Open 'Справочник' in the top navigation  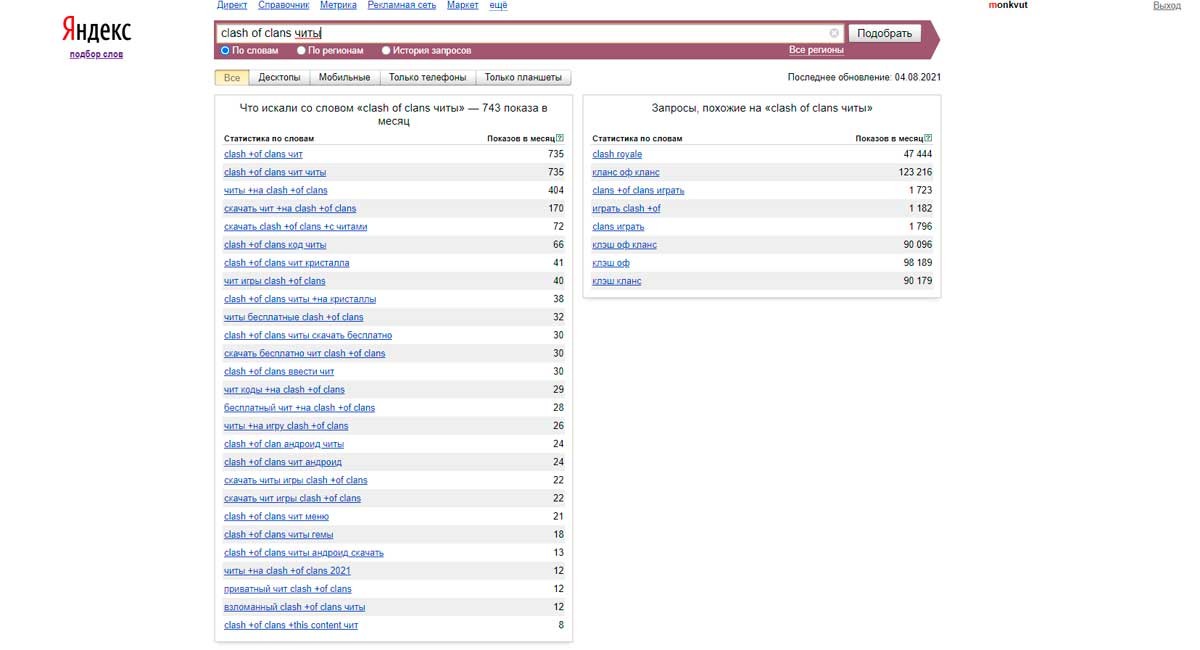pos(283,6)
